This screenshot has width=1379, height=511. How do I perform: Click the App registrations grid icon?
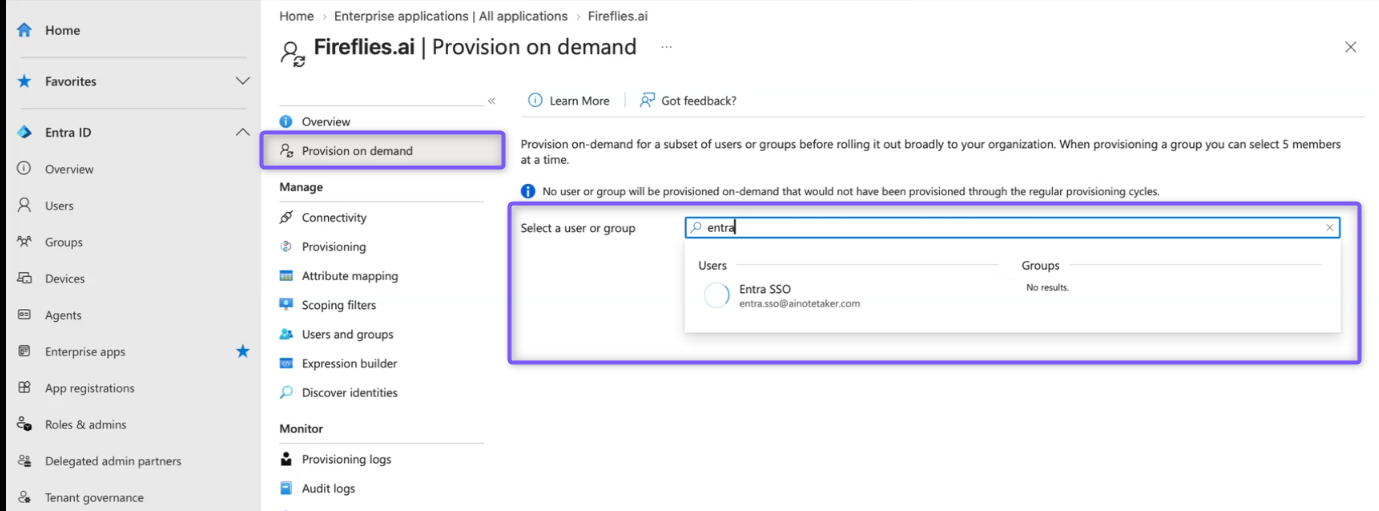tap(25, 388)
